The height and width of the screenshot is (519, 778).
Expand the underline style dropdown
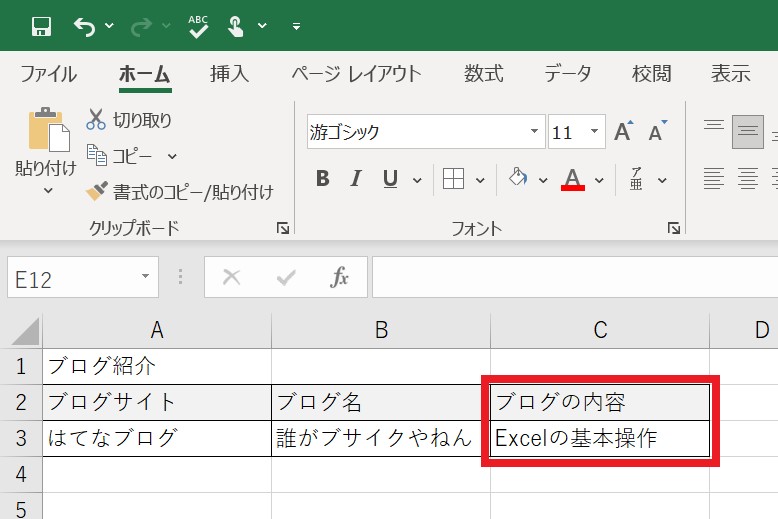417,180
